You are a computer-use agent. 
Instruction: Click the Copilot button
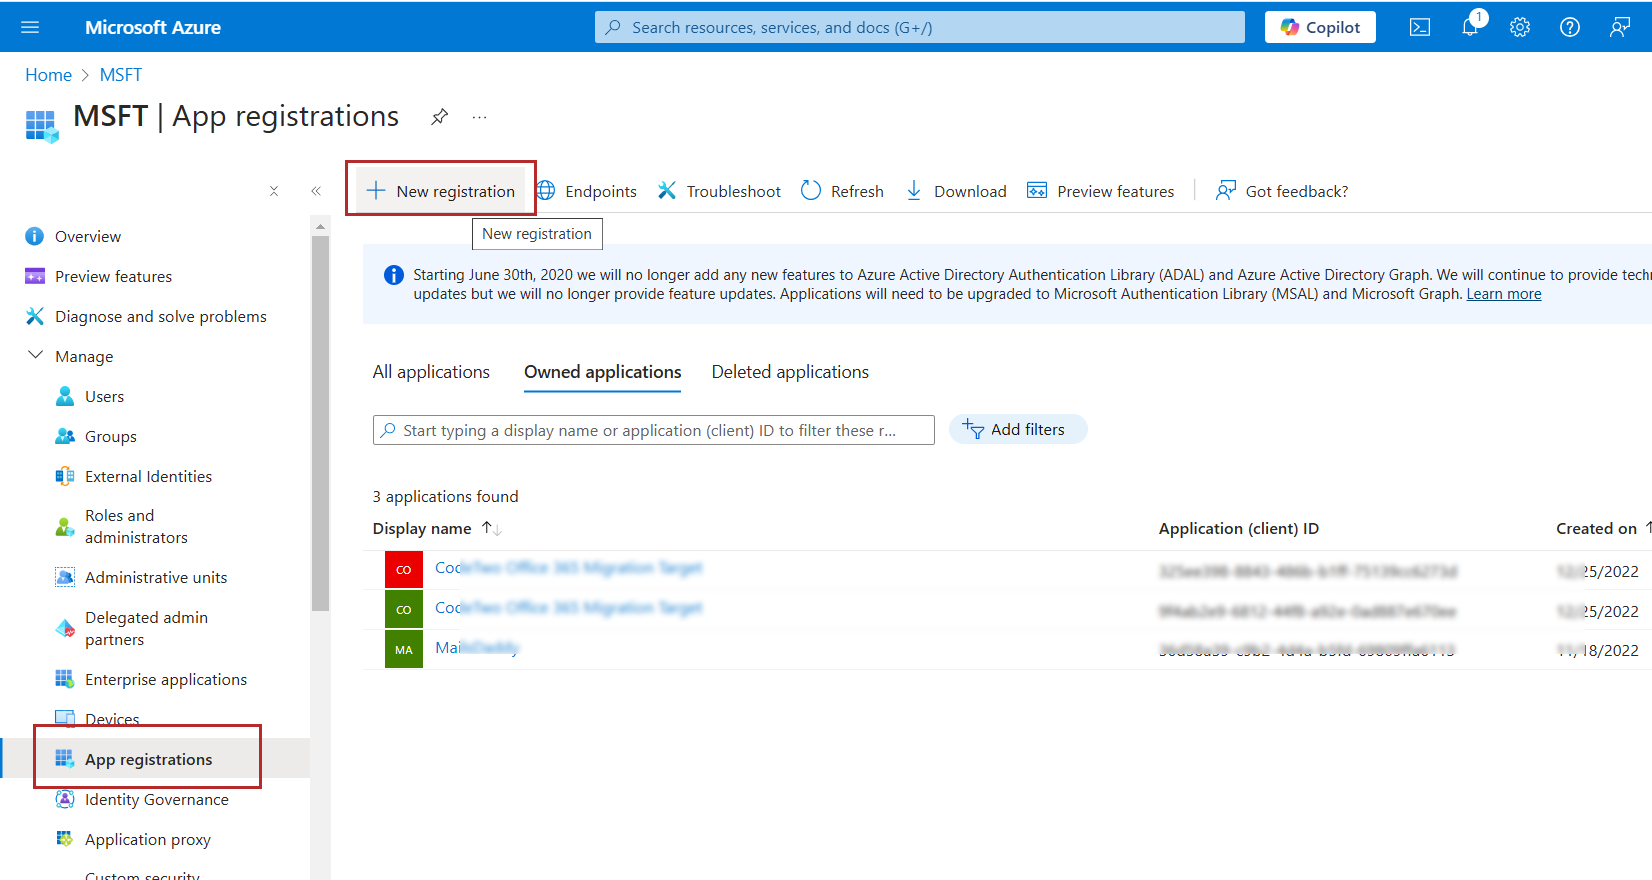(x=1320, y=27)
